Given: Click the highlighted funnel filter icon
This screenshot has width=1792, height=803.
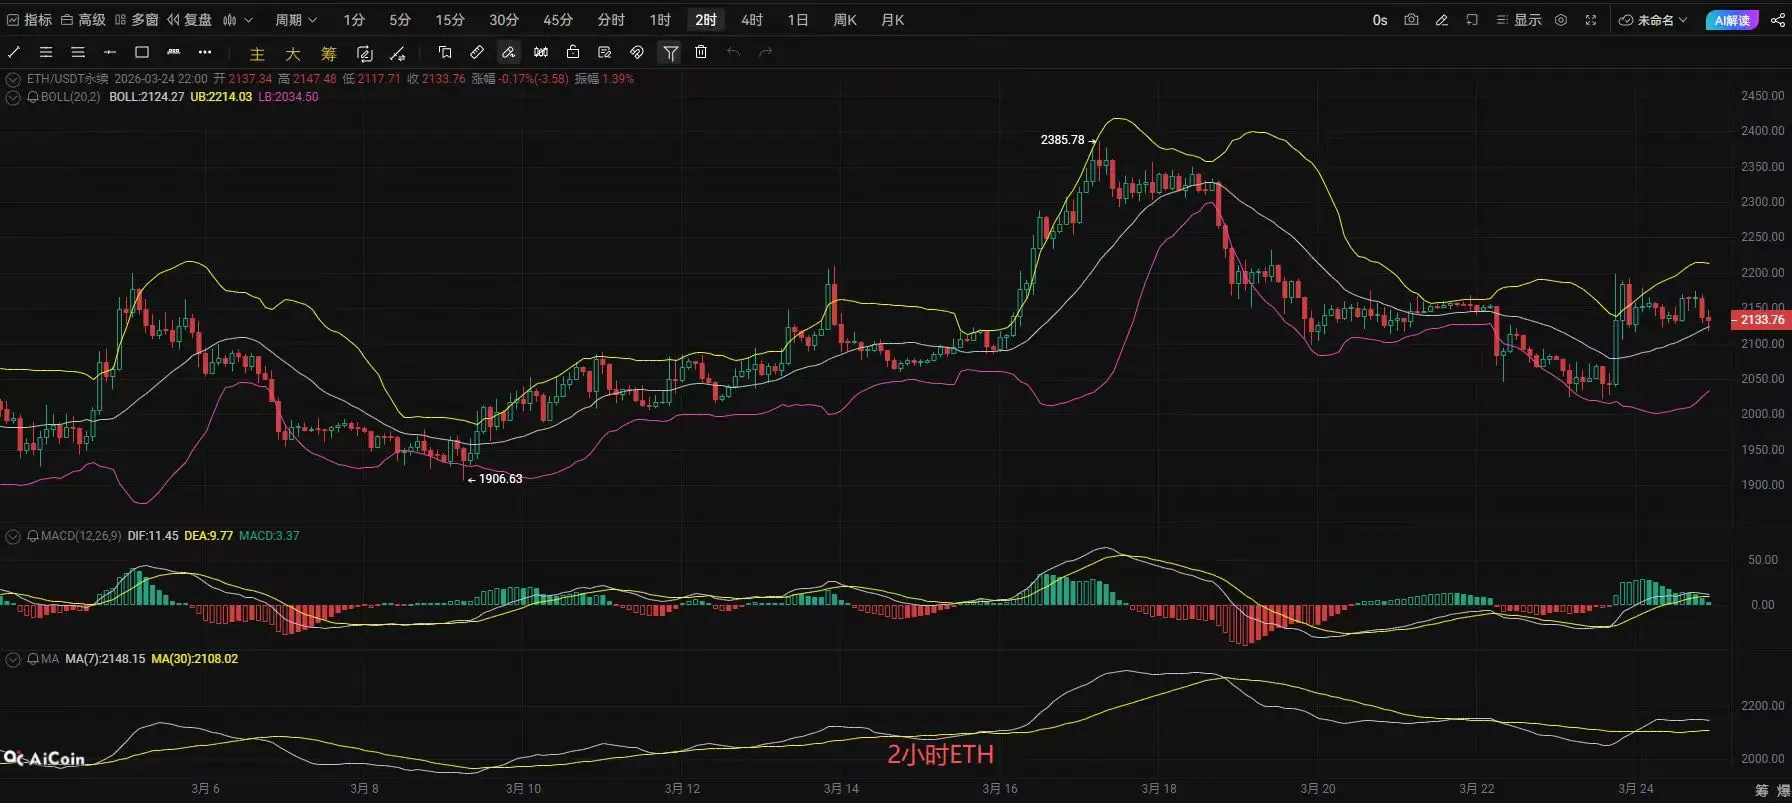Looking at the screenshot, I should [670, 52].
